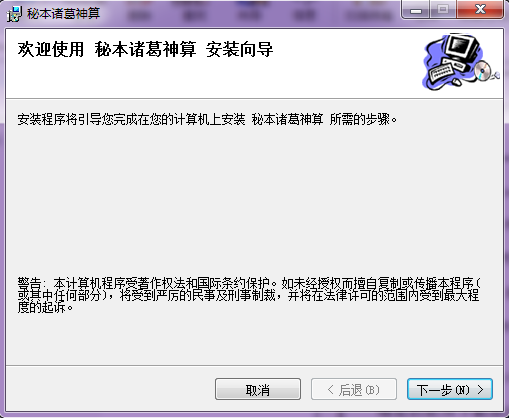The height and width of the screenshot is (418, 509).
Task: Click the installer icon in the title bar
Action: (x=14, y=14)
